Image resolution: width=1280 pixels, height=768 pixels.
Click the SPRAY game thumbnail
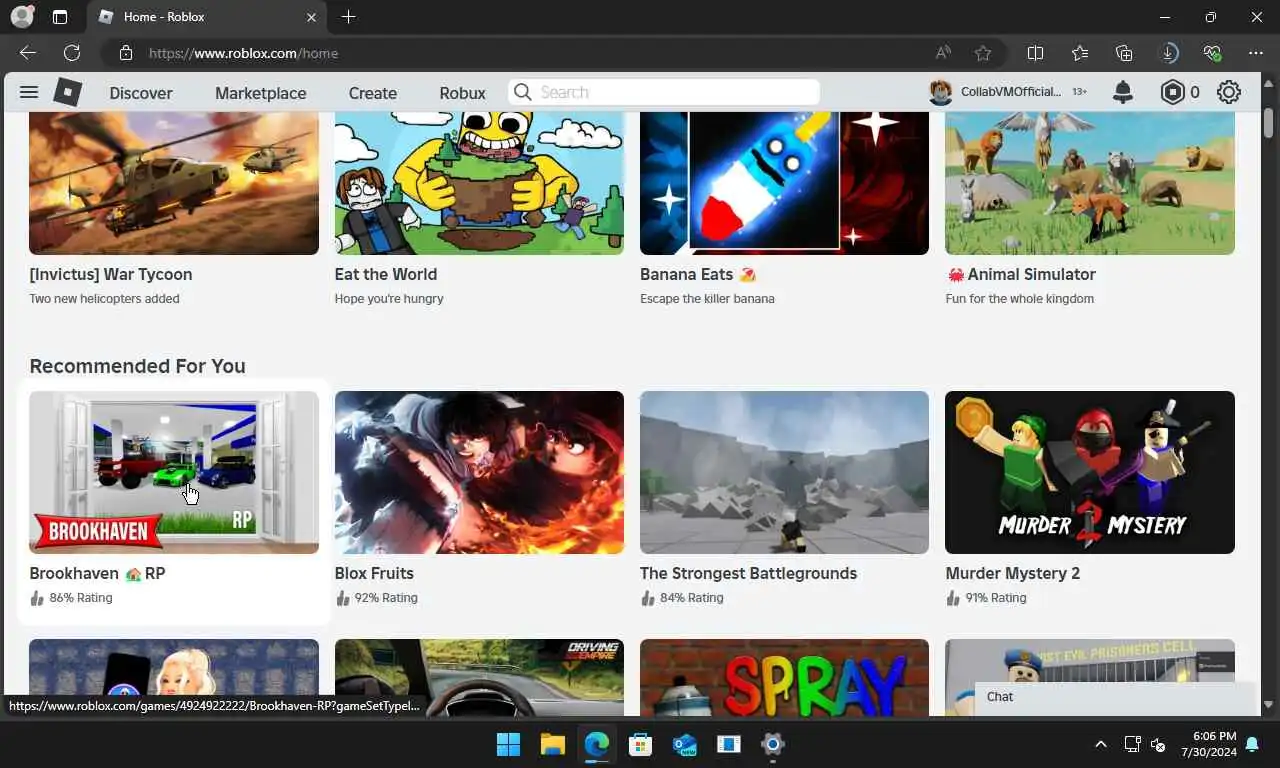784,677
